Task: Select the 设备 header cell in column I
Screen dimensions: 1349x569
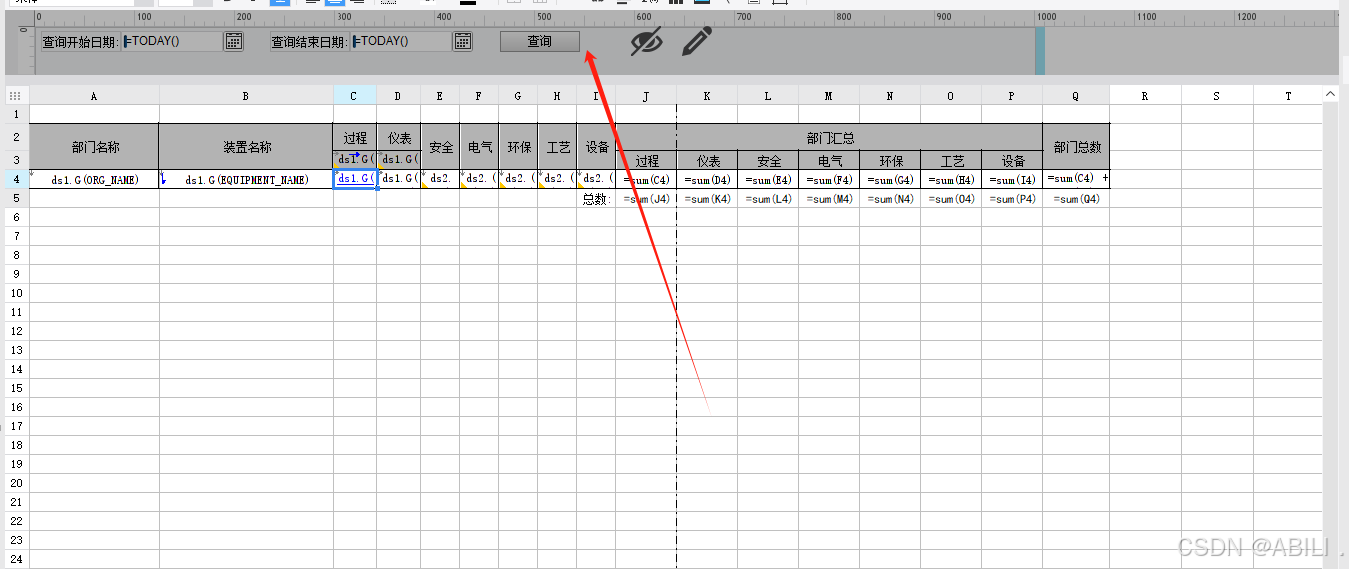Action: pos(597,147)
